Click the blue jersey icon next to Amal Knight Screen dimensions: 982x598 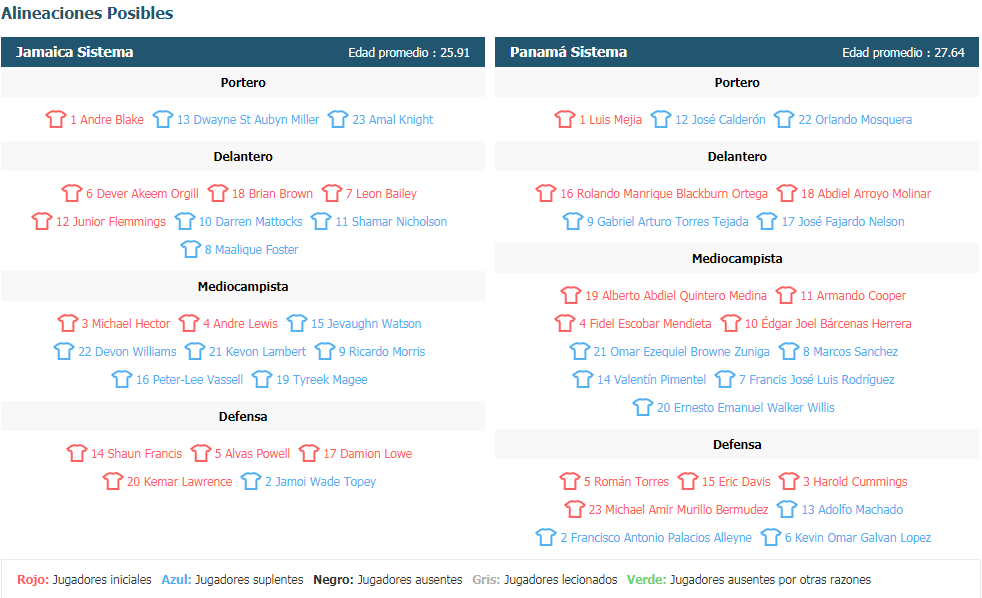(x=338, y=119)
